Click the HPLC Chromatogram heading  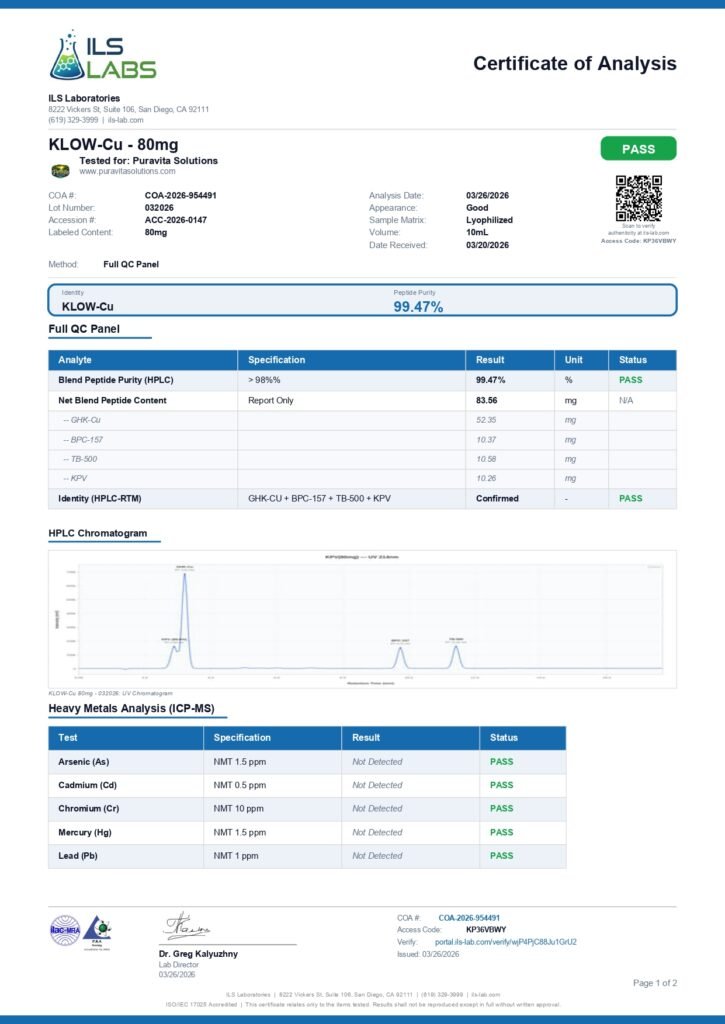[97, 533]
